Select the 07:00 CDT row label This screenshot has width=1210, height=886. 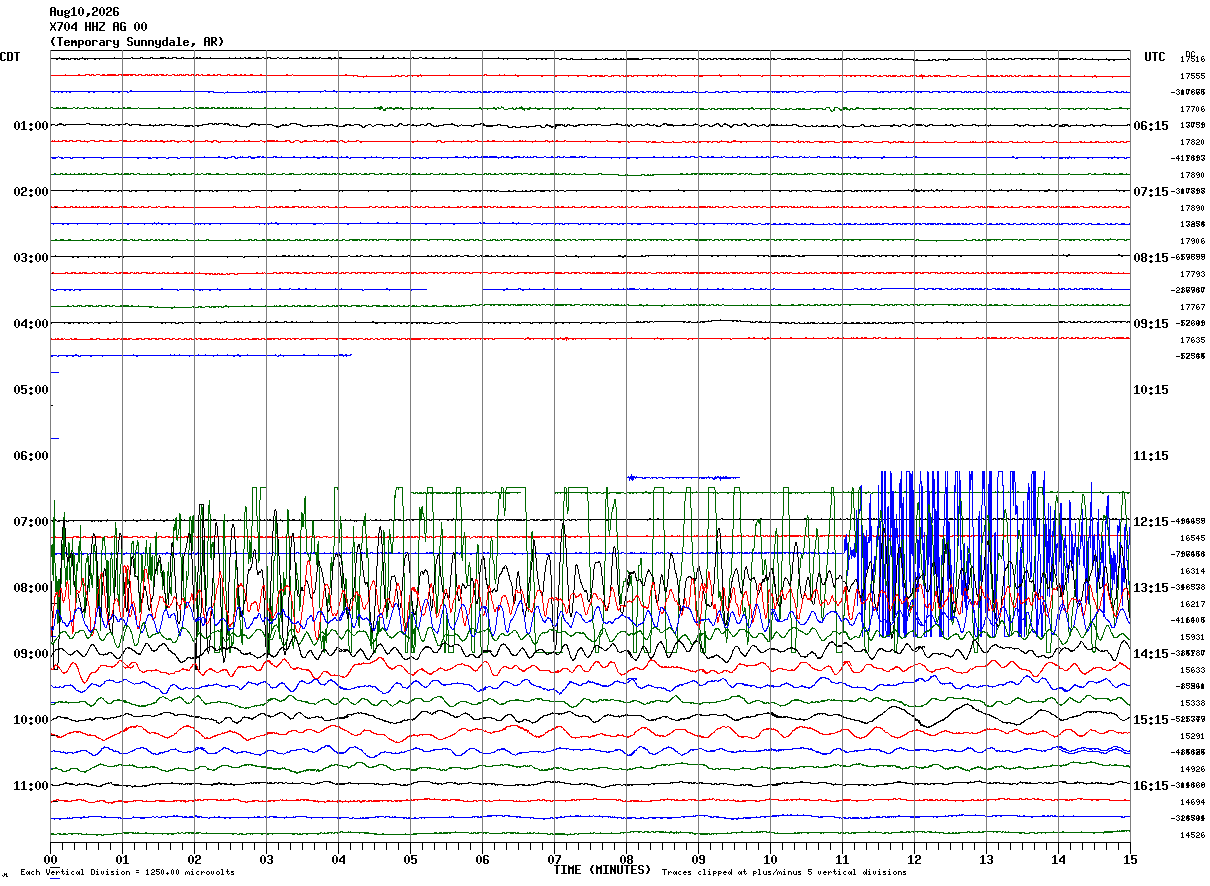coord(30,522)
